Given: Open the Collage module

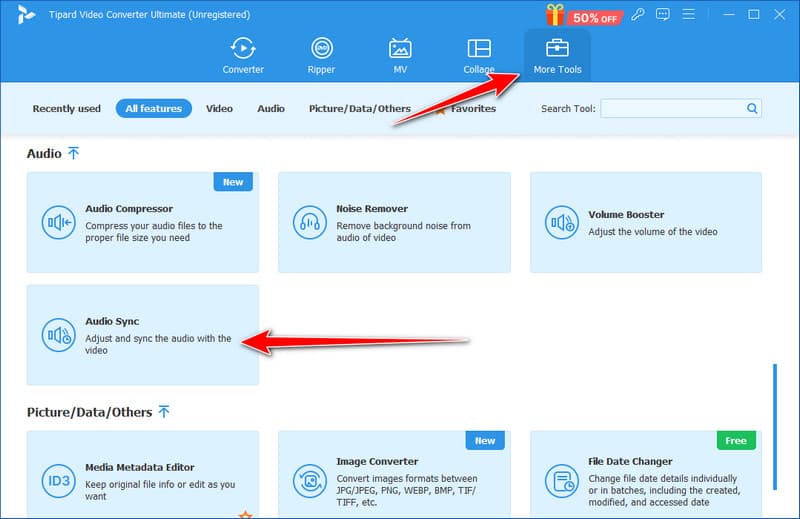Looking at the screenshot, I should (479, 56).
